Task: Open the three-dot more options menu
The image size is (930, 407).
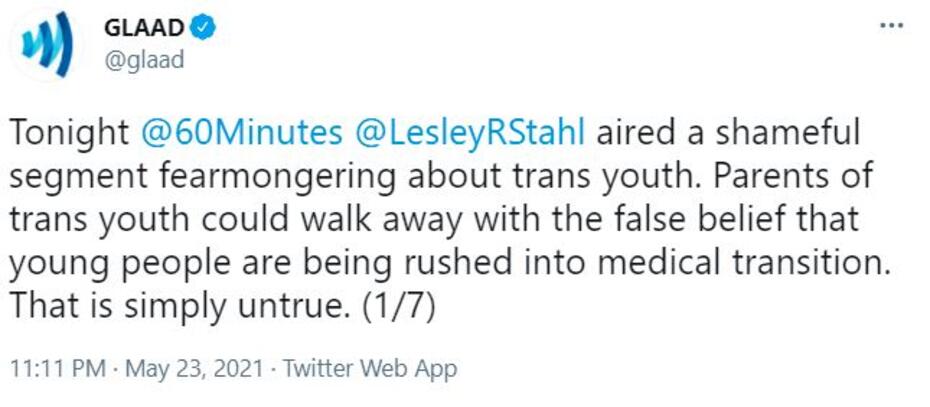Action: [890, 26]
